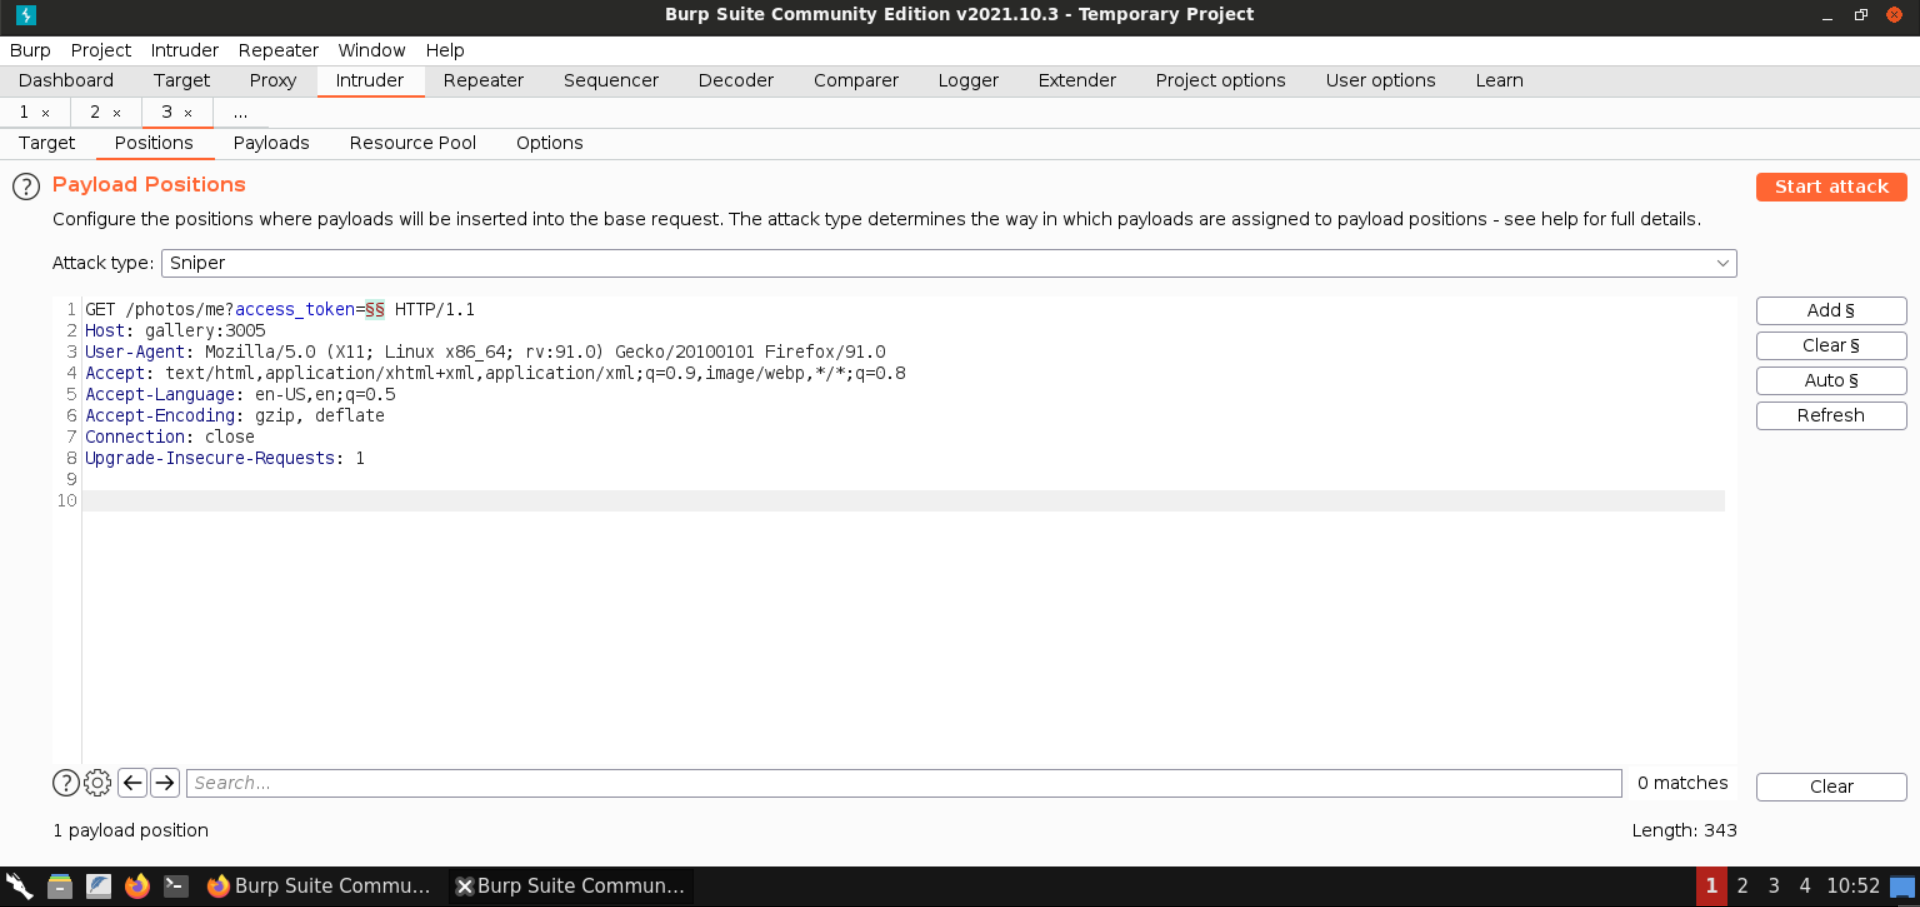Go to next search match arrow

click(165, 783)
